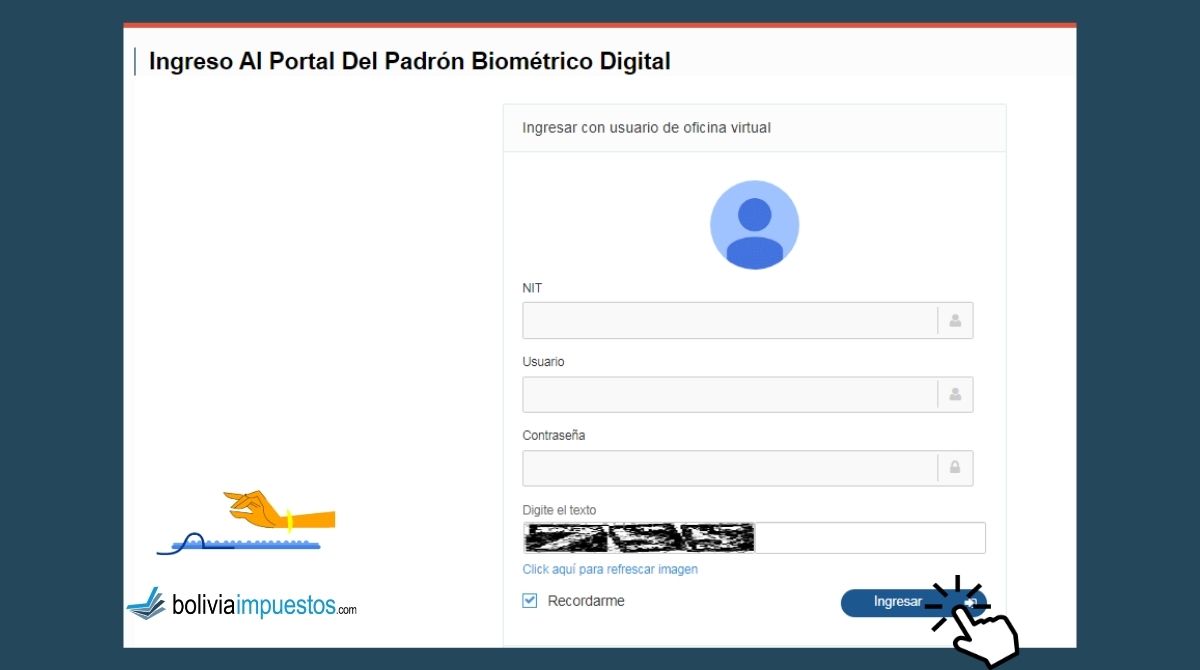Click the padlock icon in Contraseña field
This screenshot has height=670, width=1200.
tap(955, 467)
